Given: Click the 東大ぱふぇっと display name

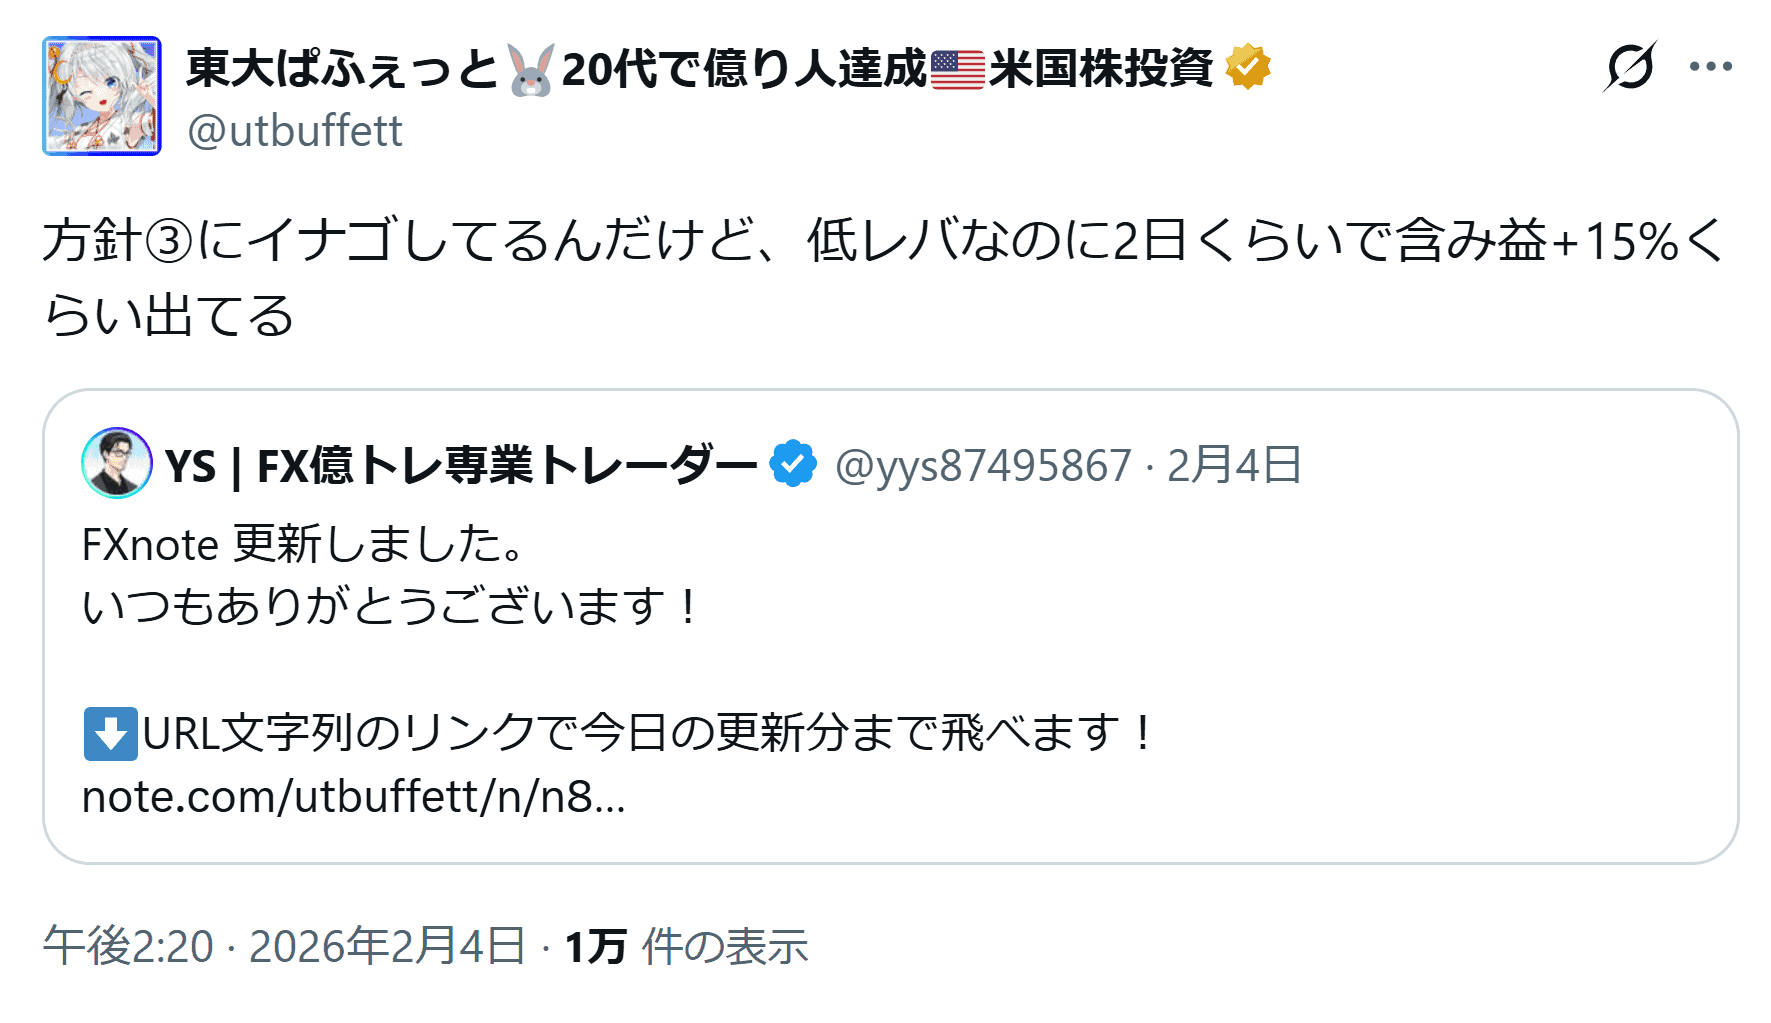Looking at the screenshot, I should (x=342, y=69).
